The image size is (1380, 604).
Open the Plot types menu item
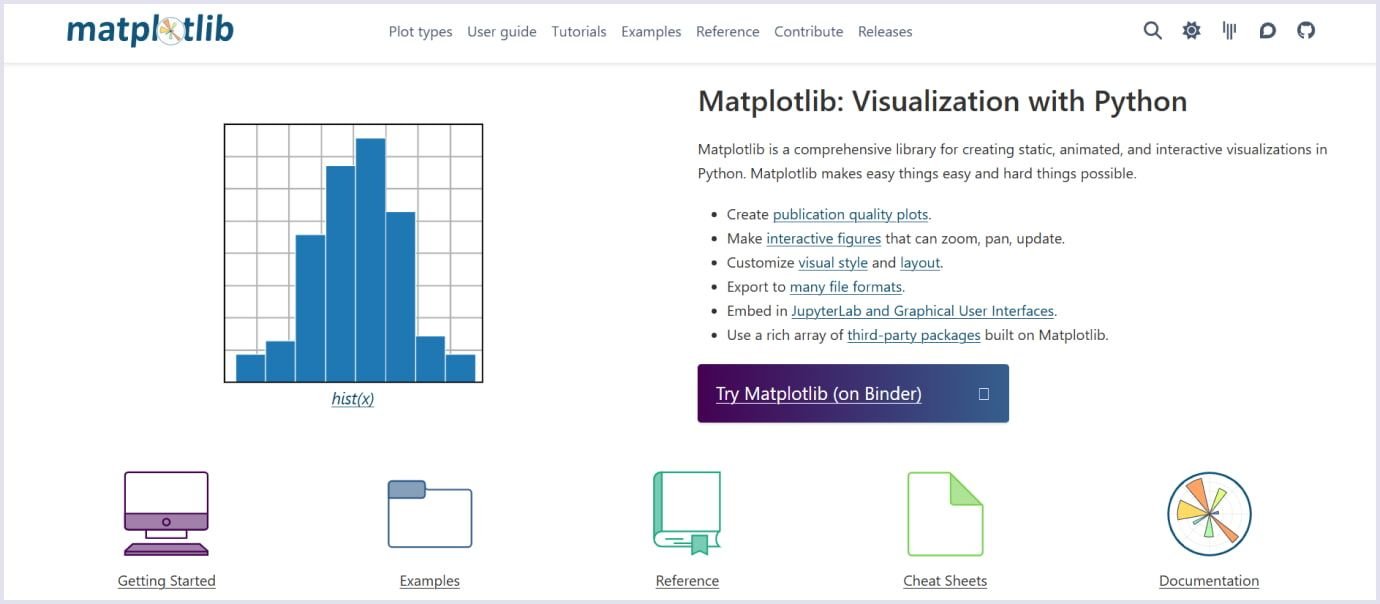(x=420, y=31)
